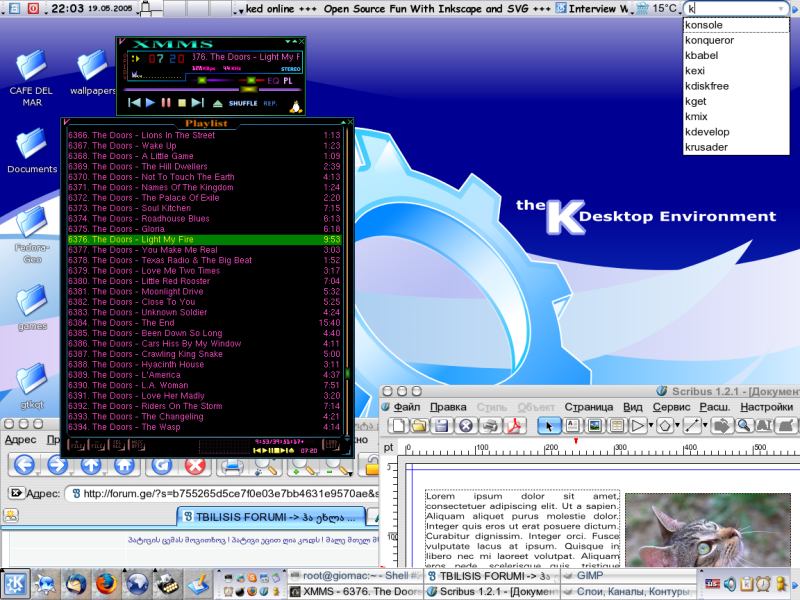Open the Страница menu in Scribus
Screen dimensions: 800x600
click(x=588, y=407)
